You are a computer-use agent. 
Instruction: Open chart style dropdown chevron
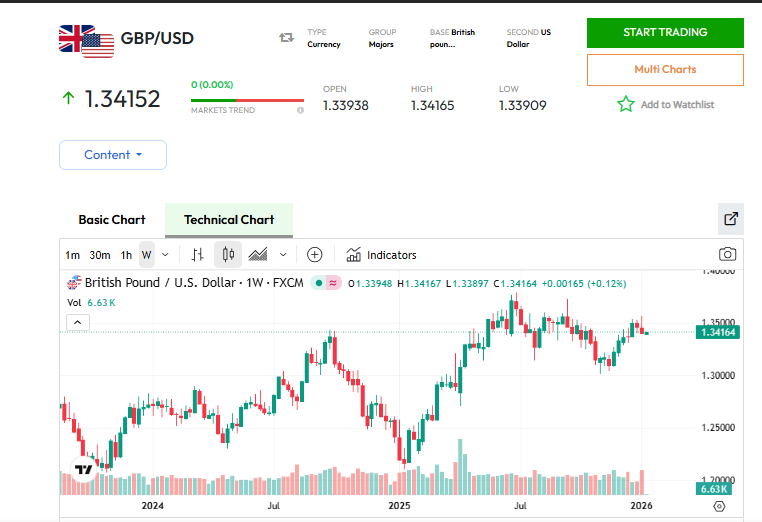[283, 255]
